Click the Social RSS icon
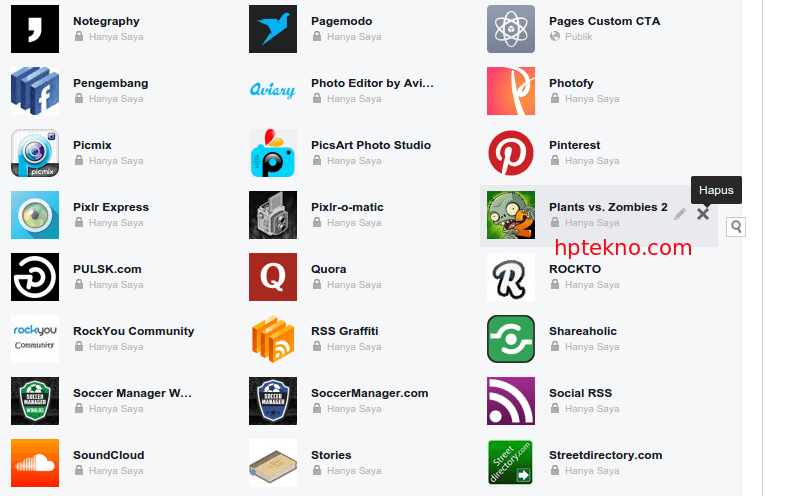 [x=511, y=401]
